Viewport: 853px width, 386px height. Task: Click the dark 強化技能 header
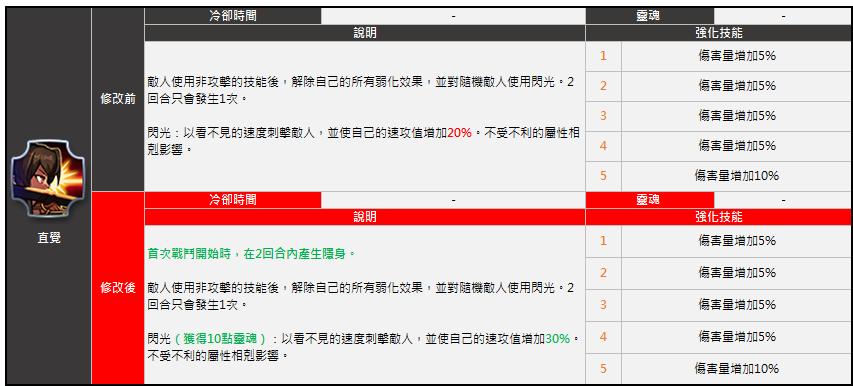click(719, 33)
